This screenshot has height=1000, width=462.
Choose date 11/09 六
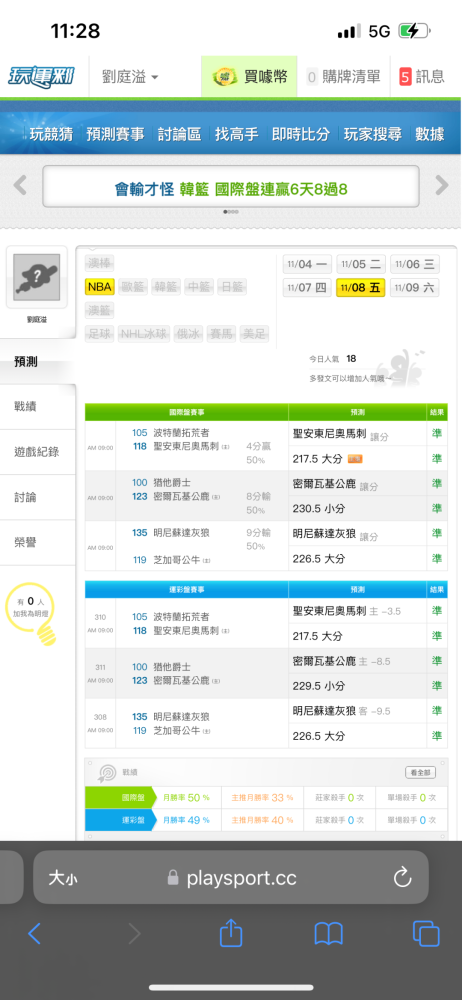tap(415, 288)
